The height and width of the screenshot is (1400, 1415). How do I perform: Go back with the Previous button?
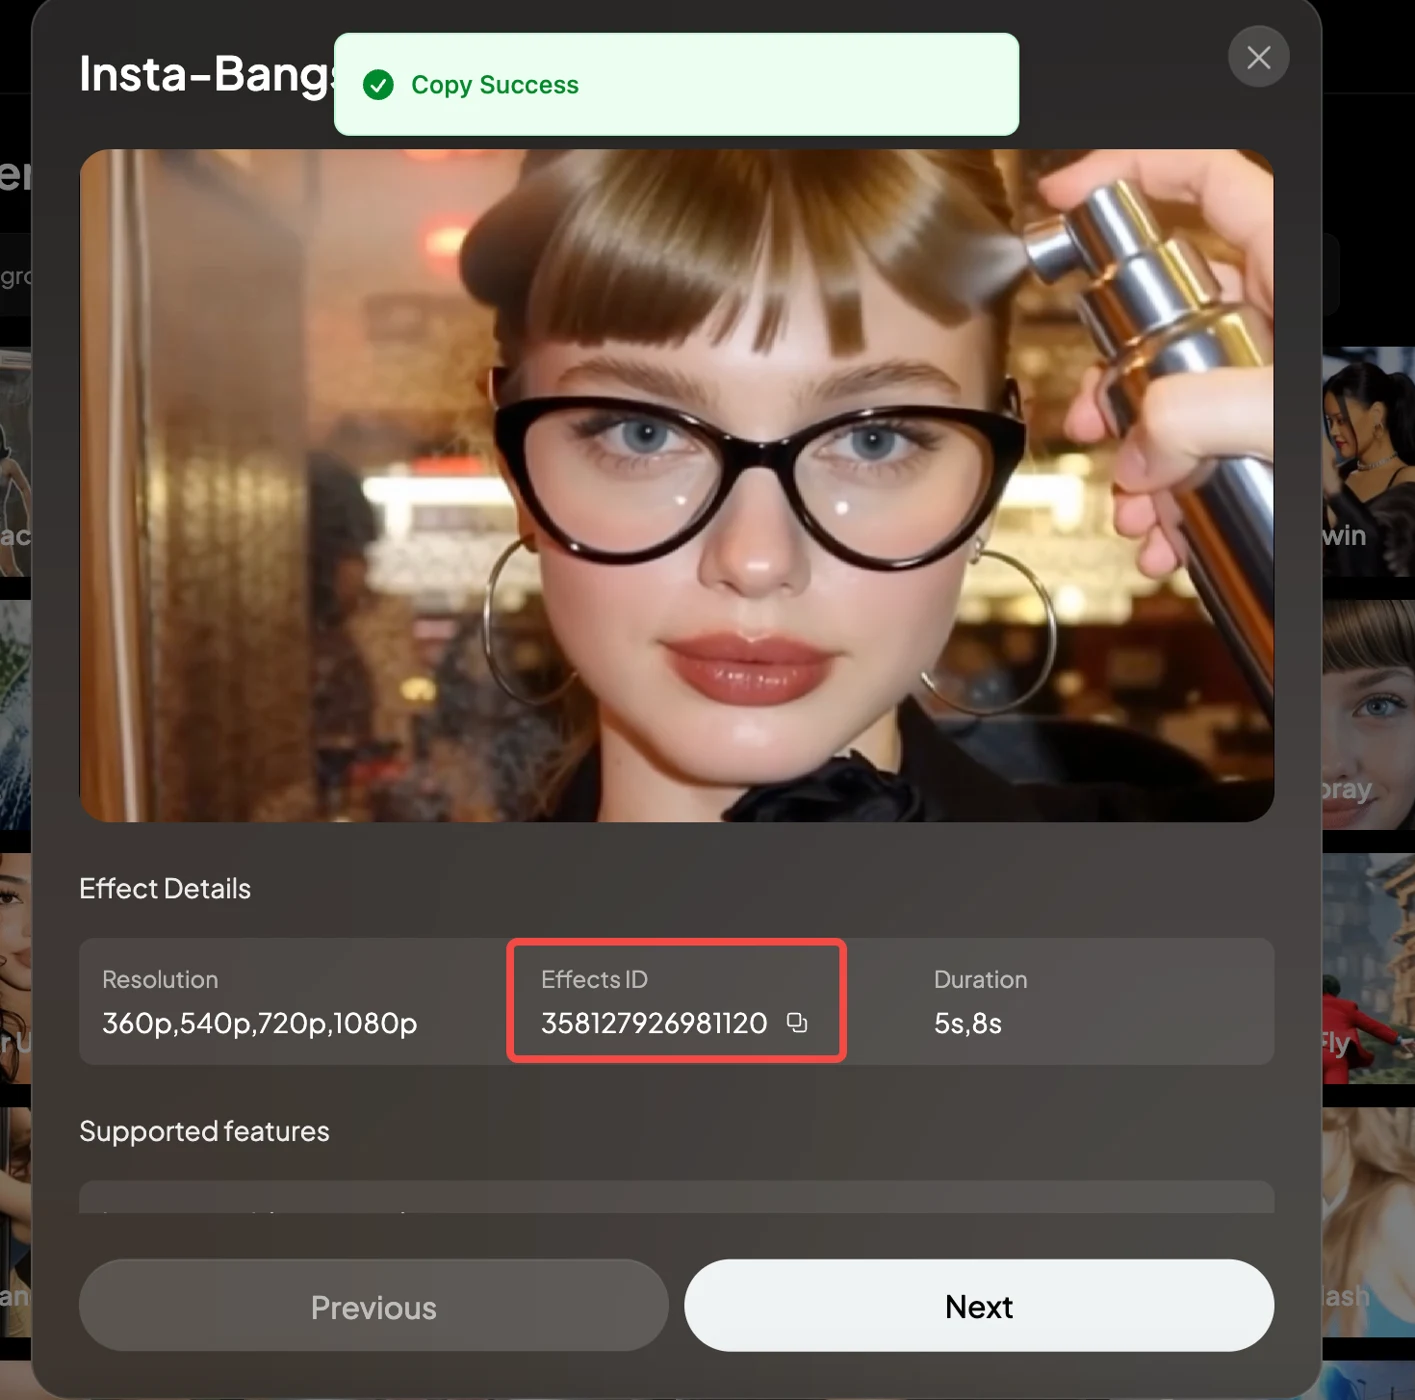[x=374, y=1306]
